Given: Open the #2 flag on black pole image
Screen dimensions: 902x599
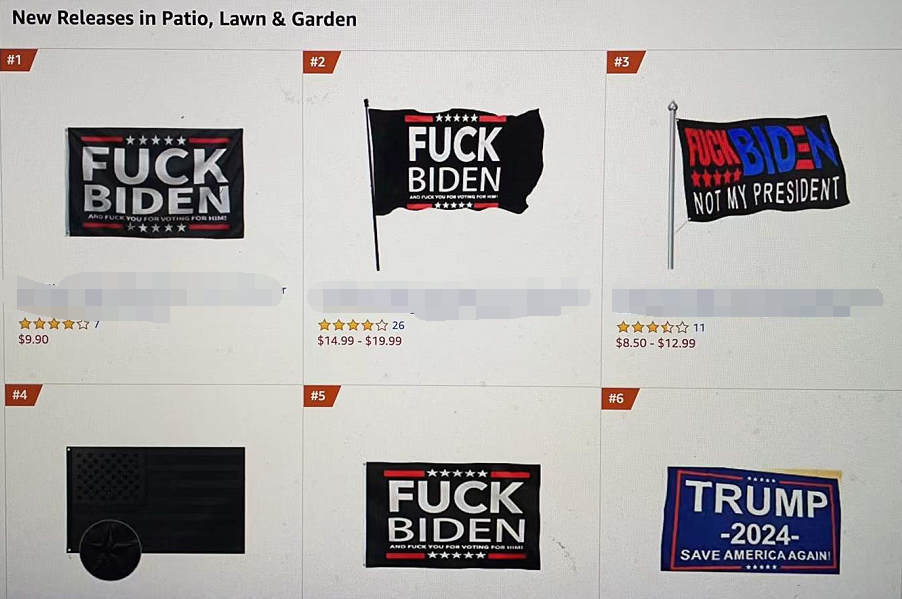Looking at the screenshot, I should [x=454, y=184].
